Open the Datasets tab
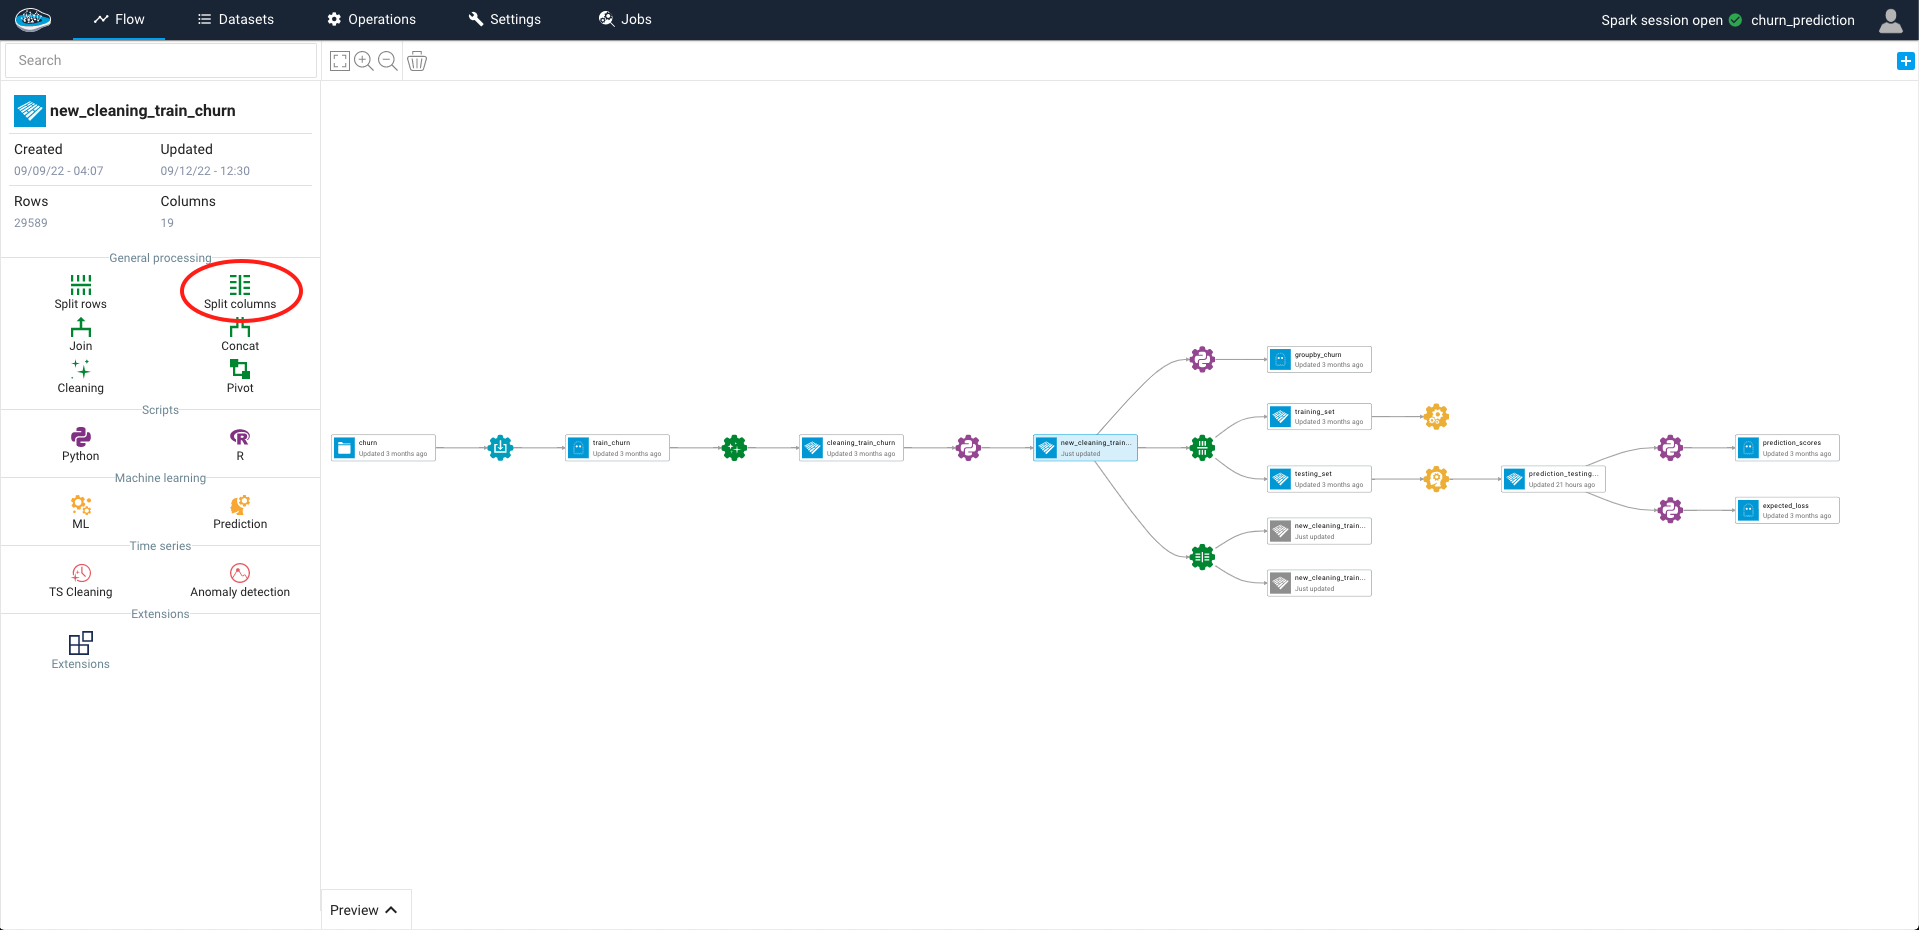The height and width of the screenshot is (930, 1919). pyautogui.click(x=236, y=19)
